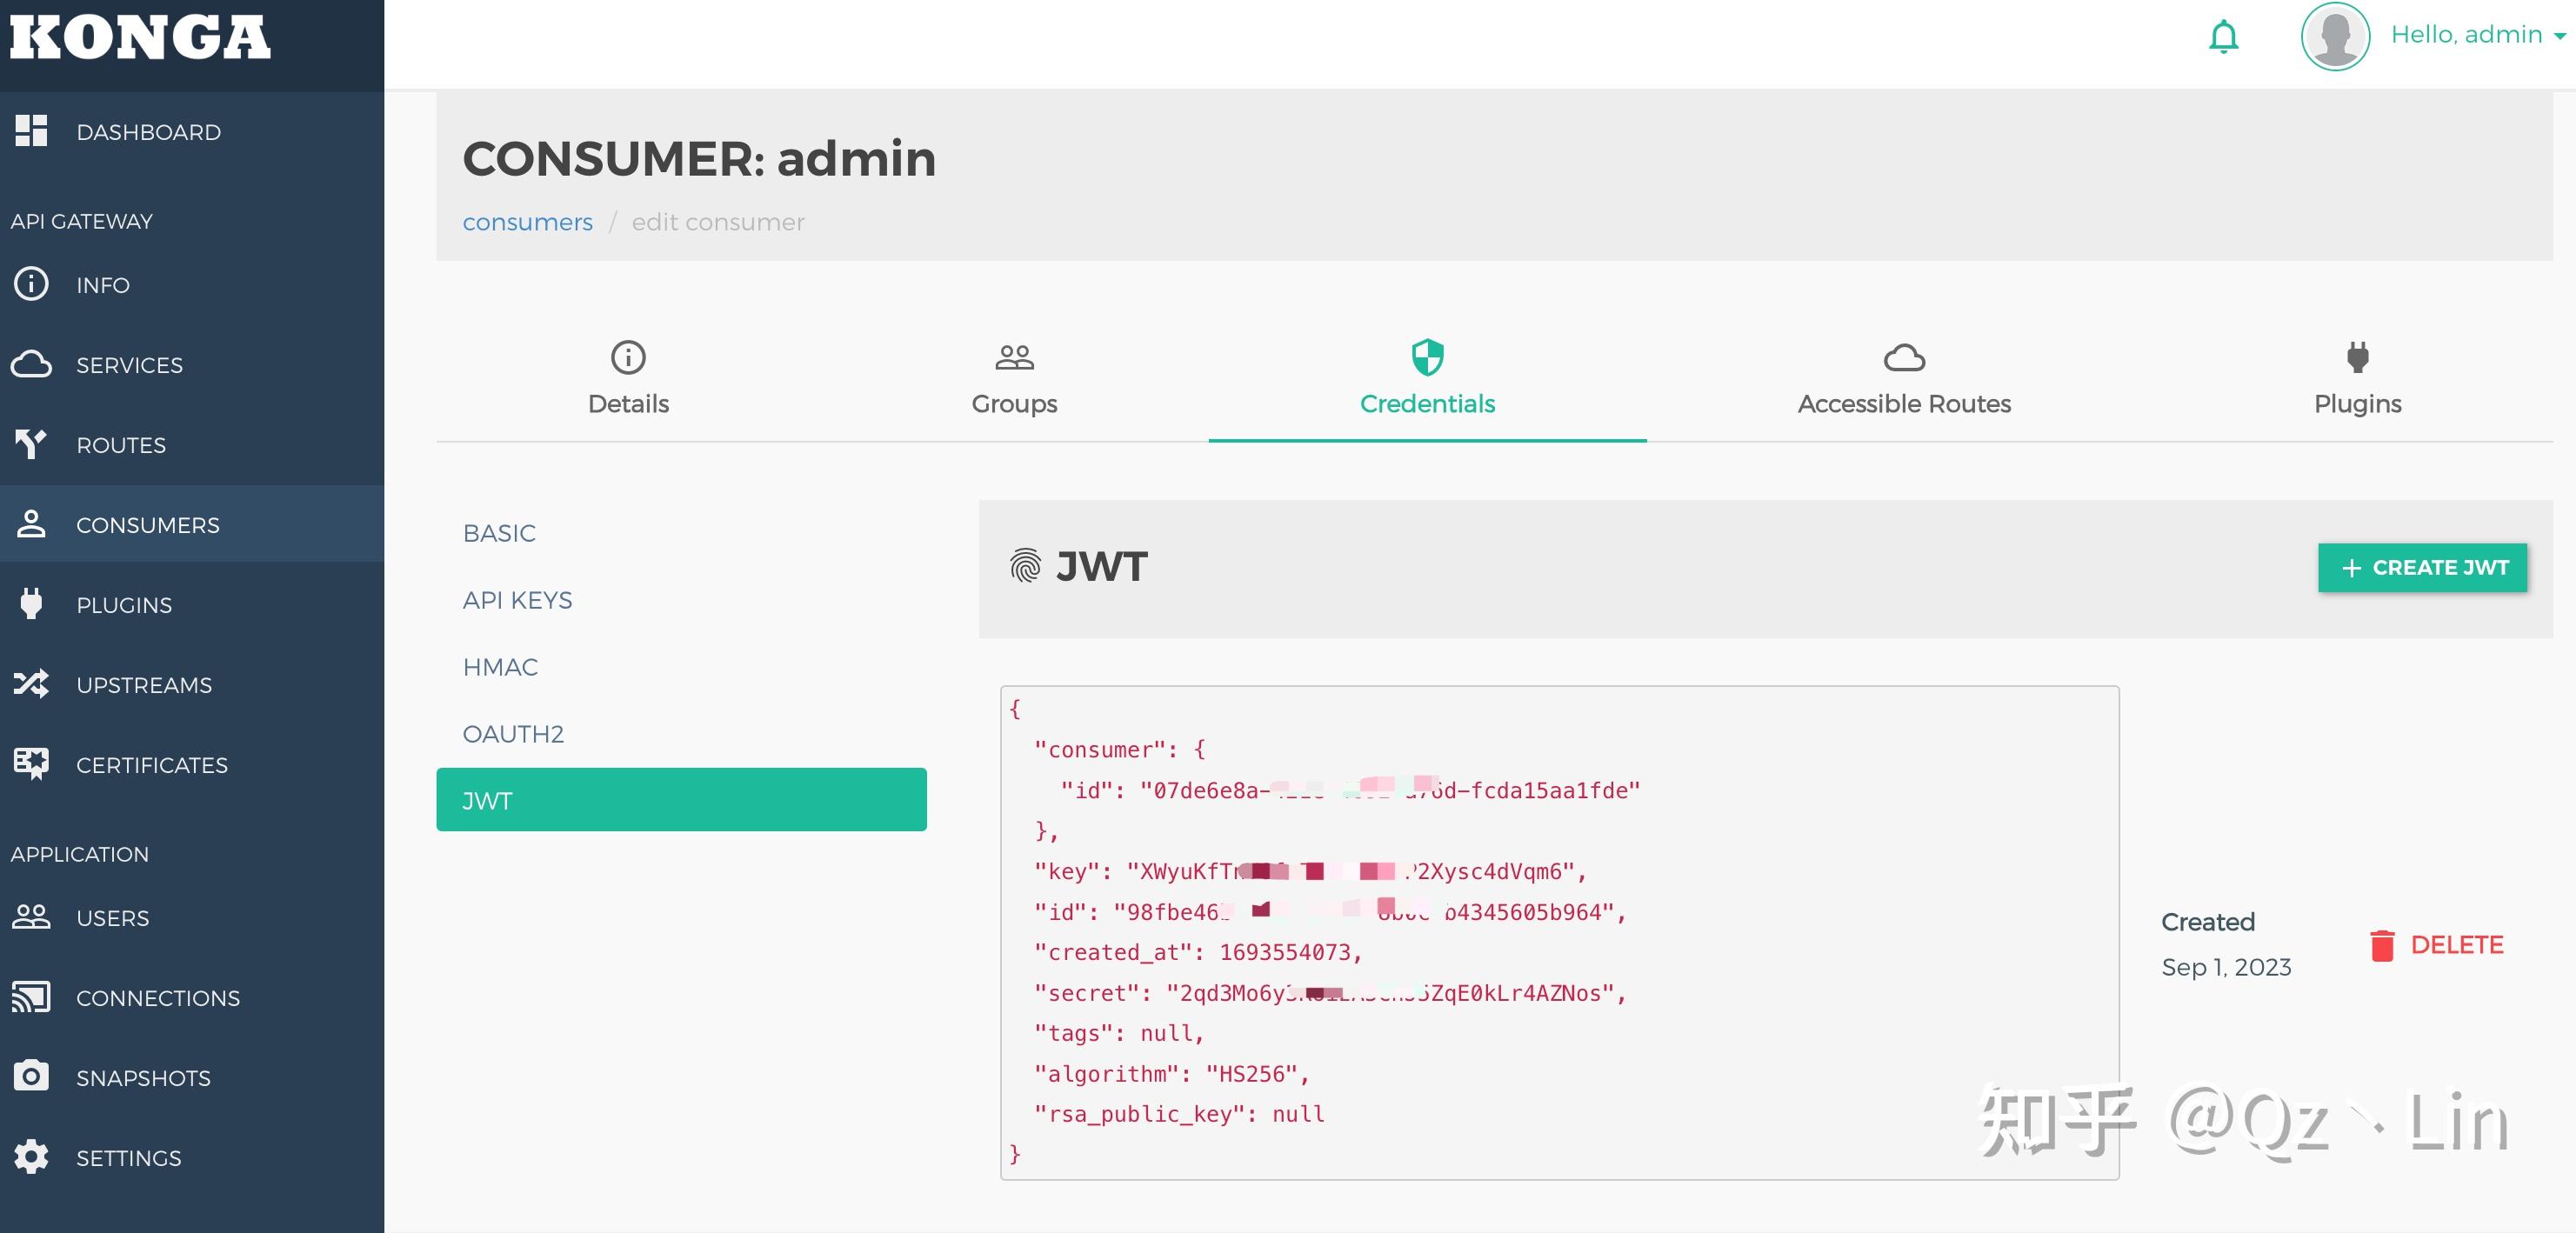2576x1233 pixels.
Task: Switch to the Details tab
Action: coord(628,379)
